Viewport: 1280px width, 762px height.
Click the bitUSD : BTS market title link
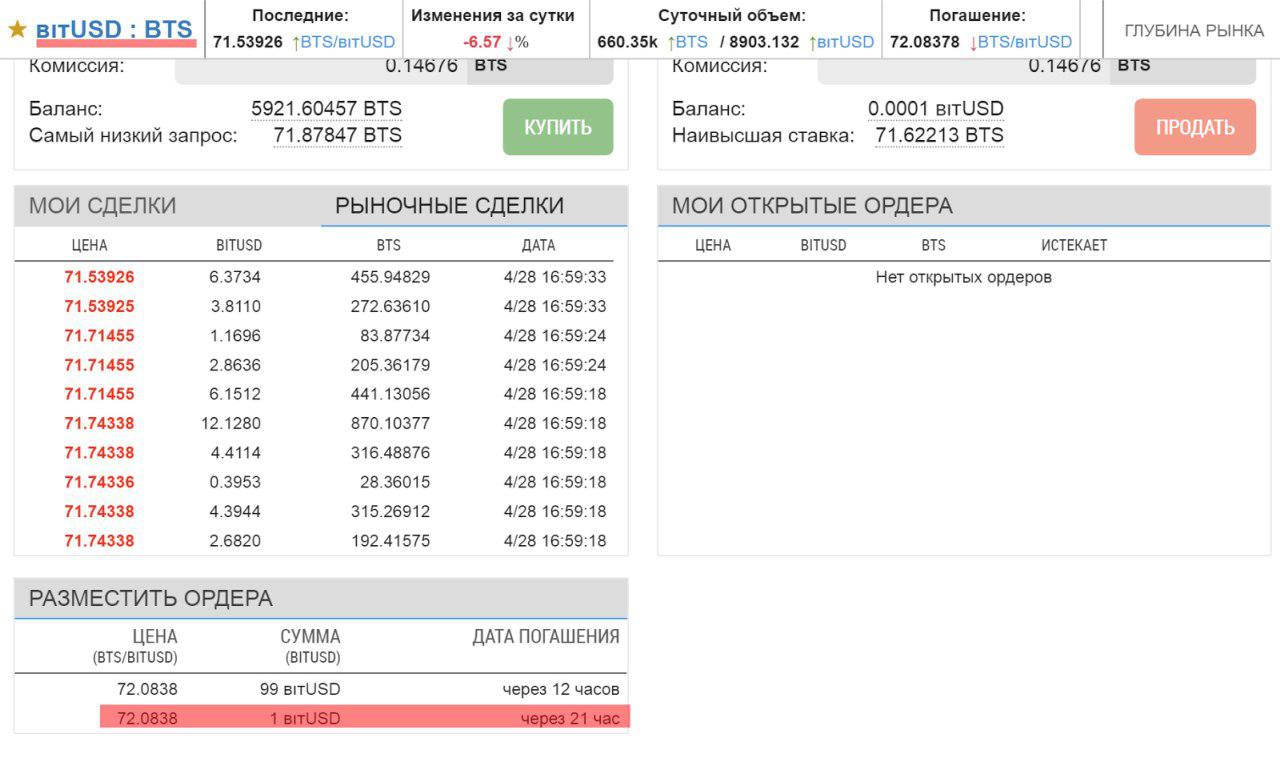click(114, 29)
